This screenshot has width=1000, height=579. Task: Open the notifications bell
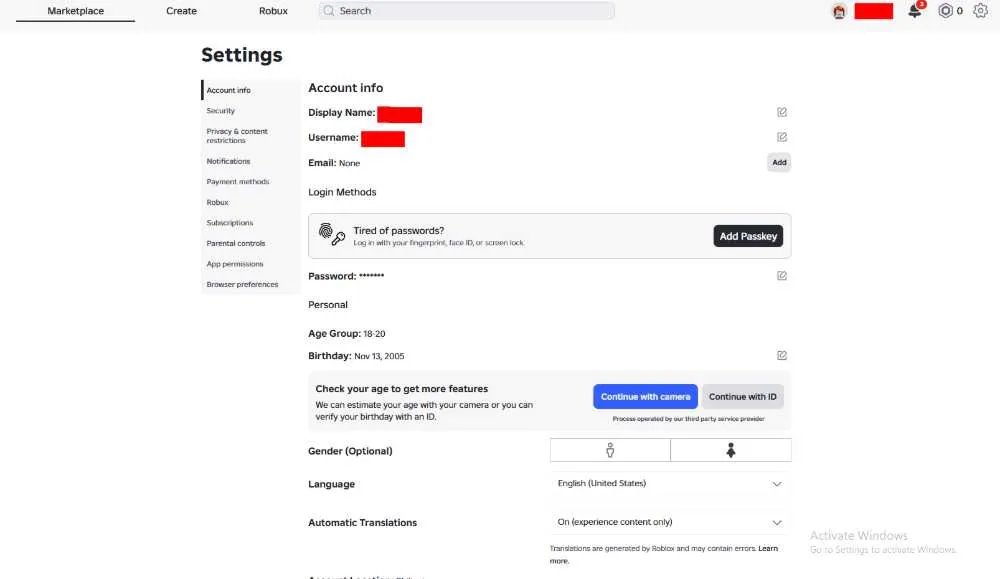[x=915, y=11]
